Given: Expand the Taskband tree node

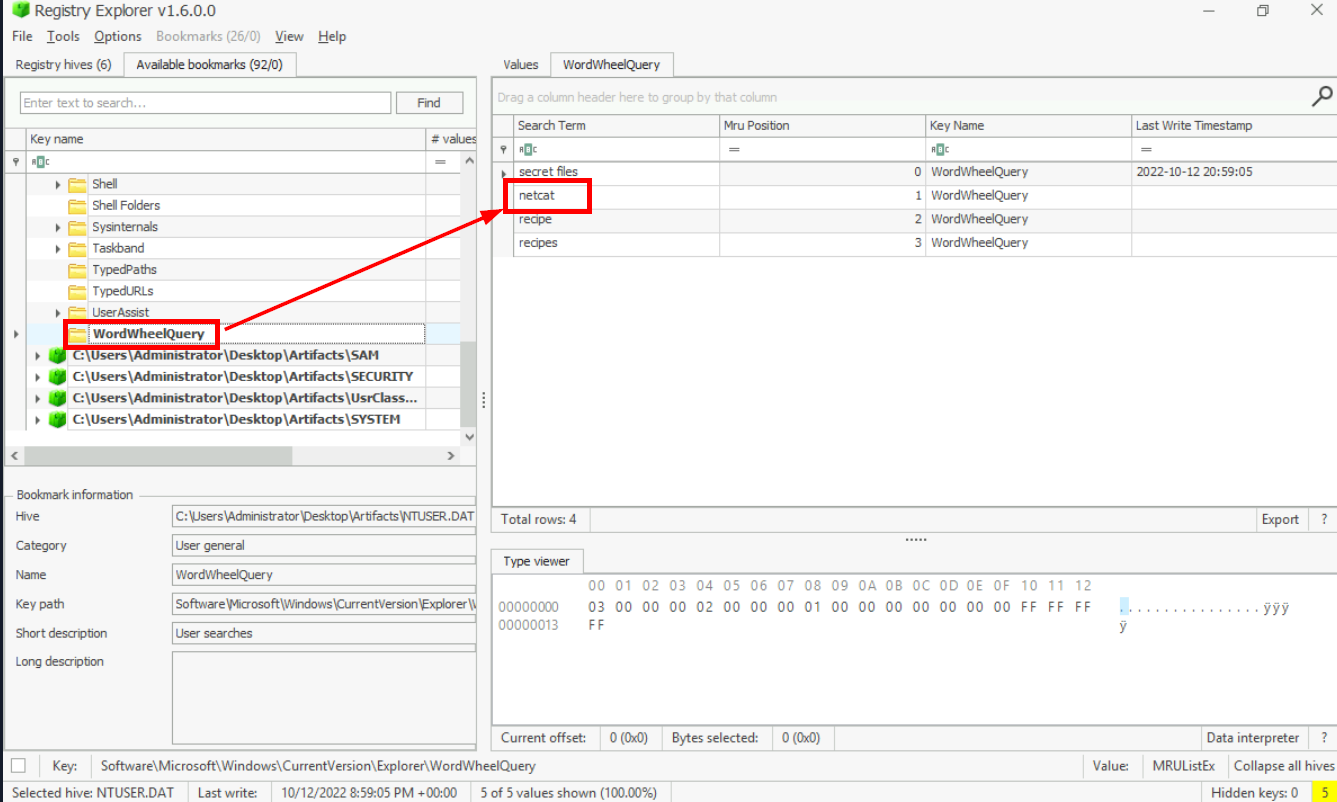Looking at the screenshot, I should coord(58,248).
